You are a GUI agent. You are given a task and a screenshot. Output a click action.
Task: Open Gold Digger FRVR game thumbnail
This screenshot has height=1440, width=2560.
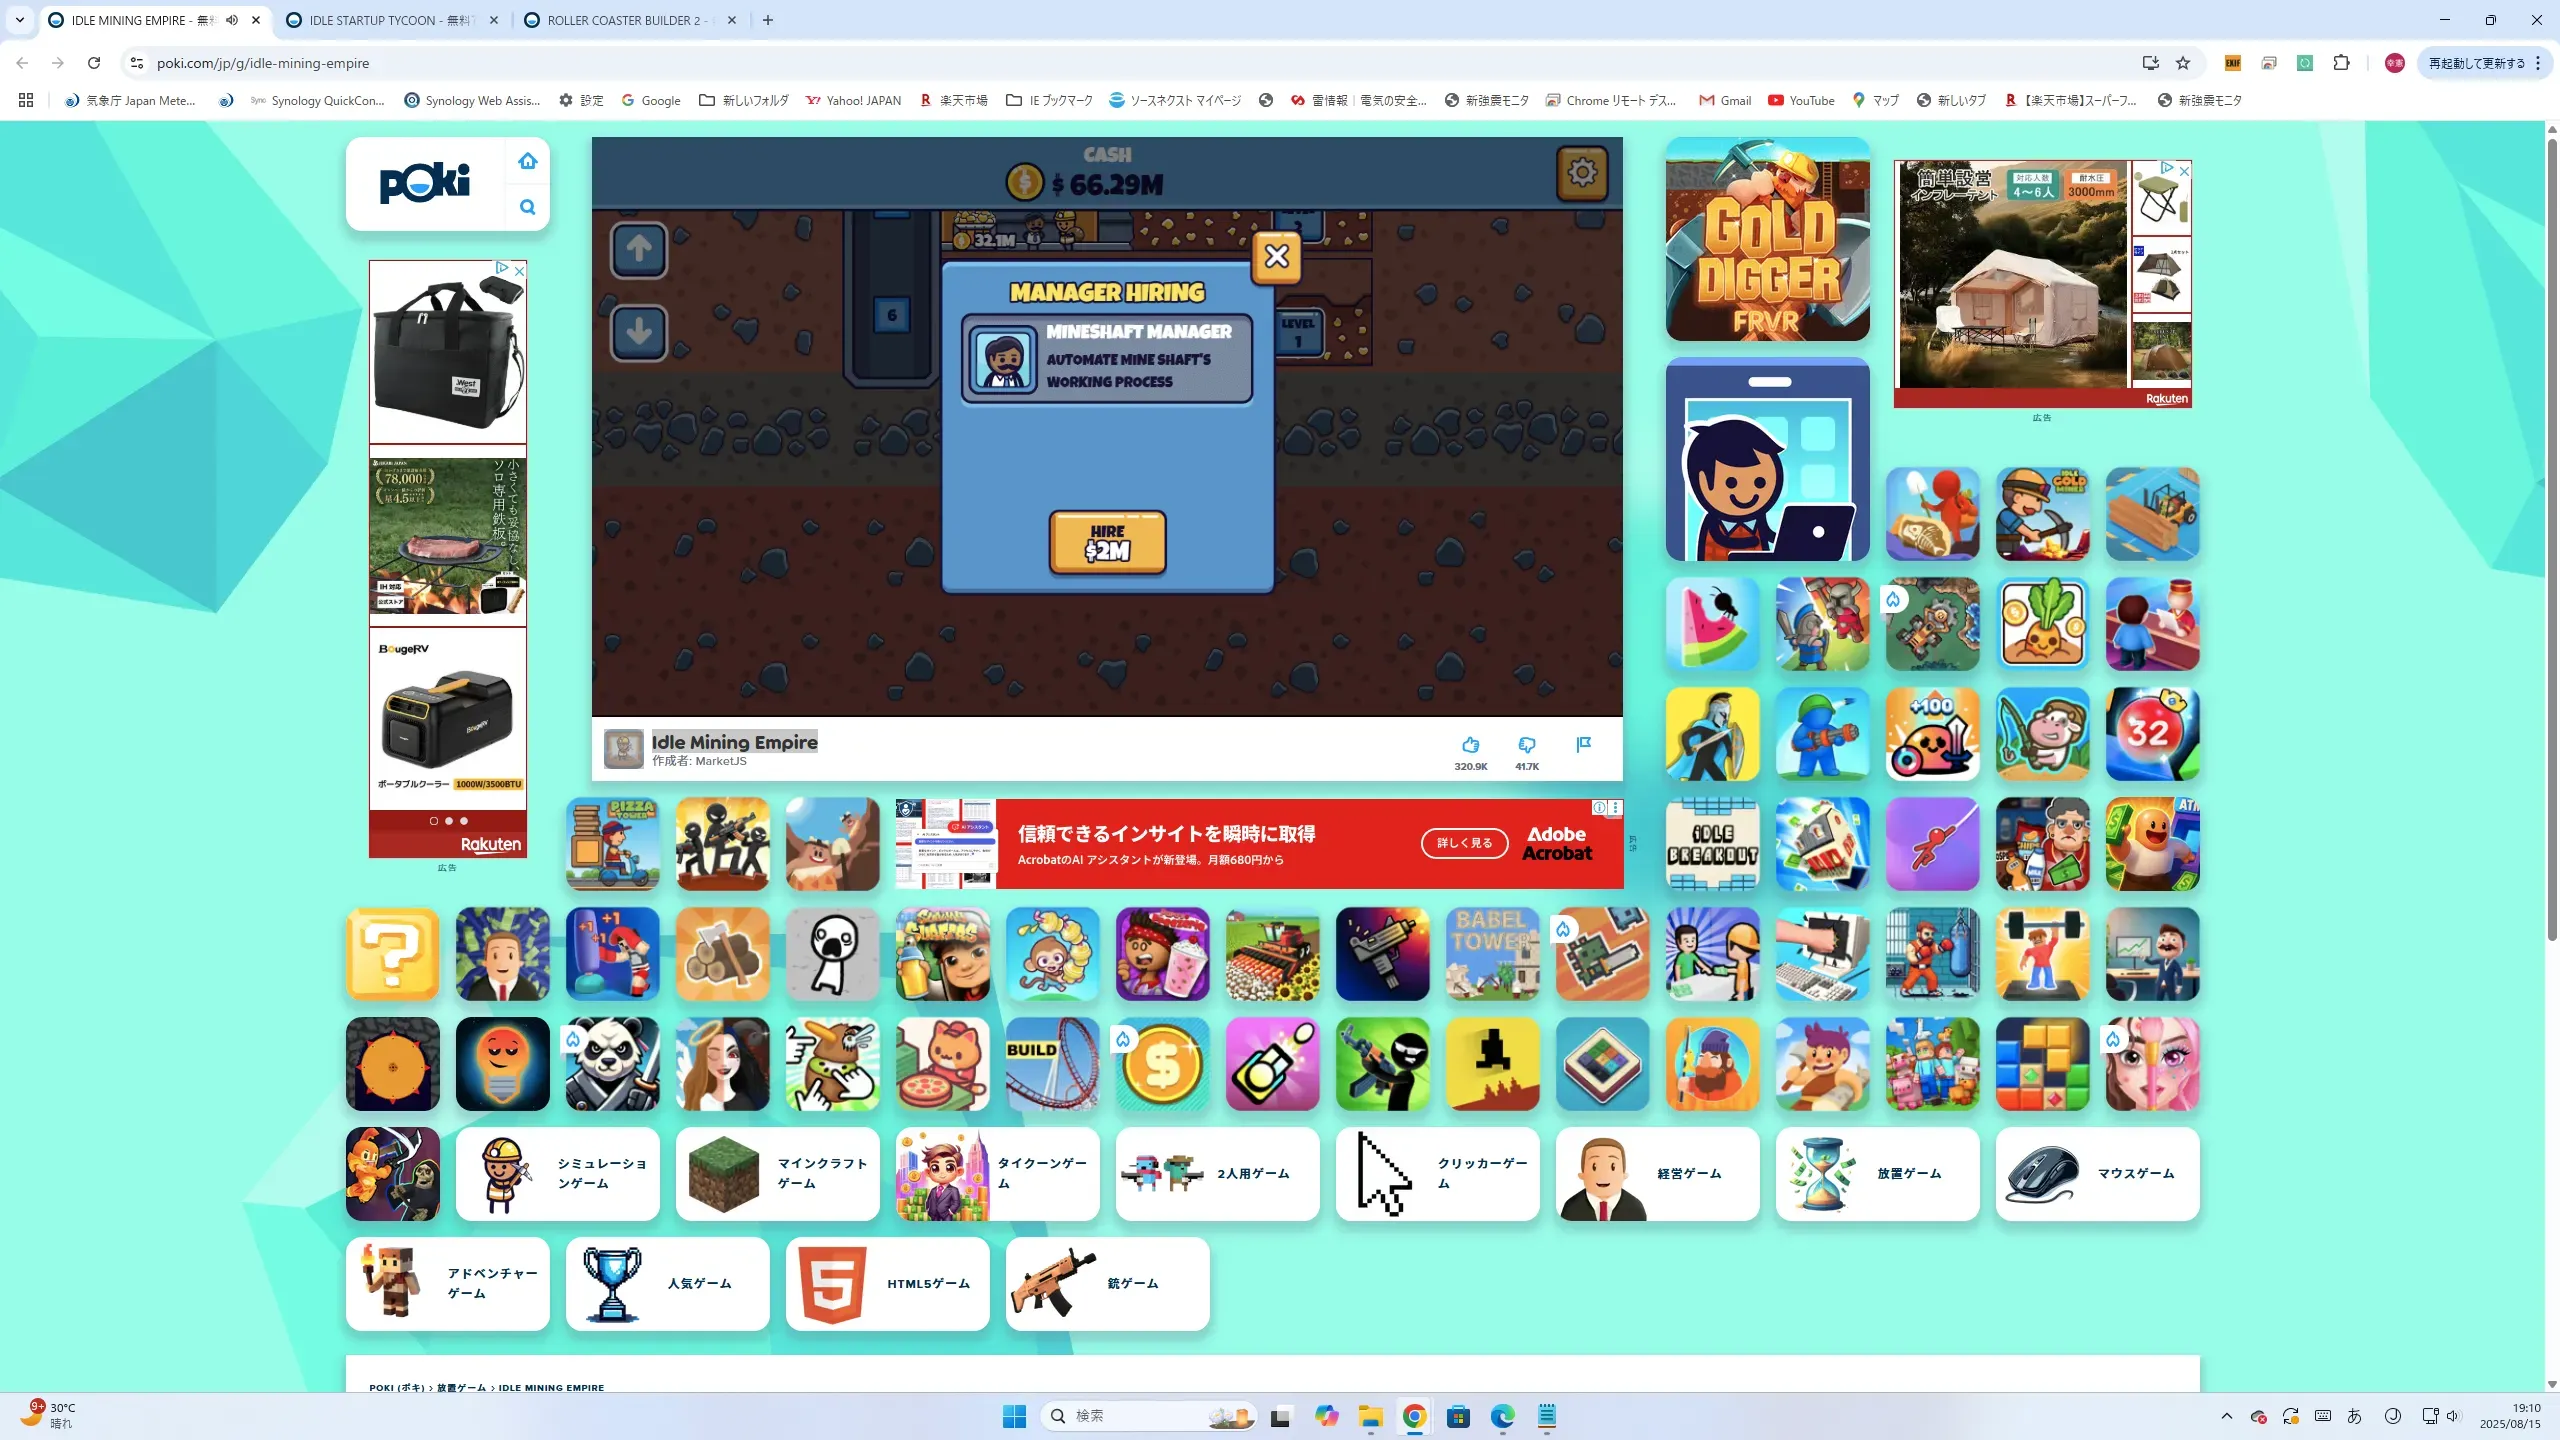click(x=1767, y=240)
